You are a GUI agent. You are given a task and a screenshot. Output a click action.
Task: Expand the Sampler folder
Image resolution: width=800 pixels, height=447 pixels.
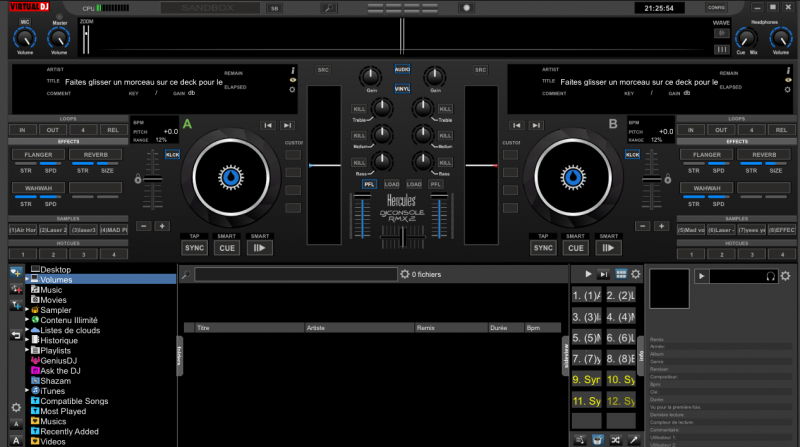tap(27, 310)
